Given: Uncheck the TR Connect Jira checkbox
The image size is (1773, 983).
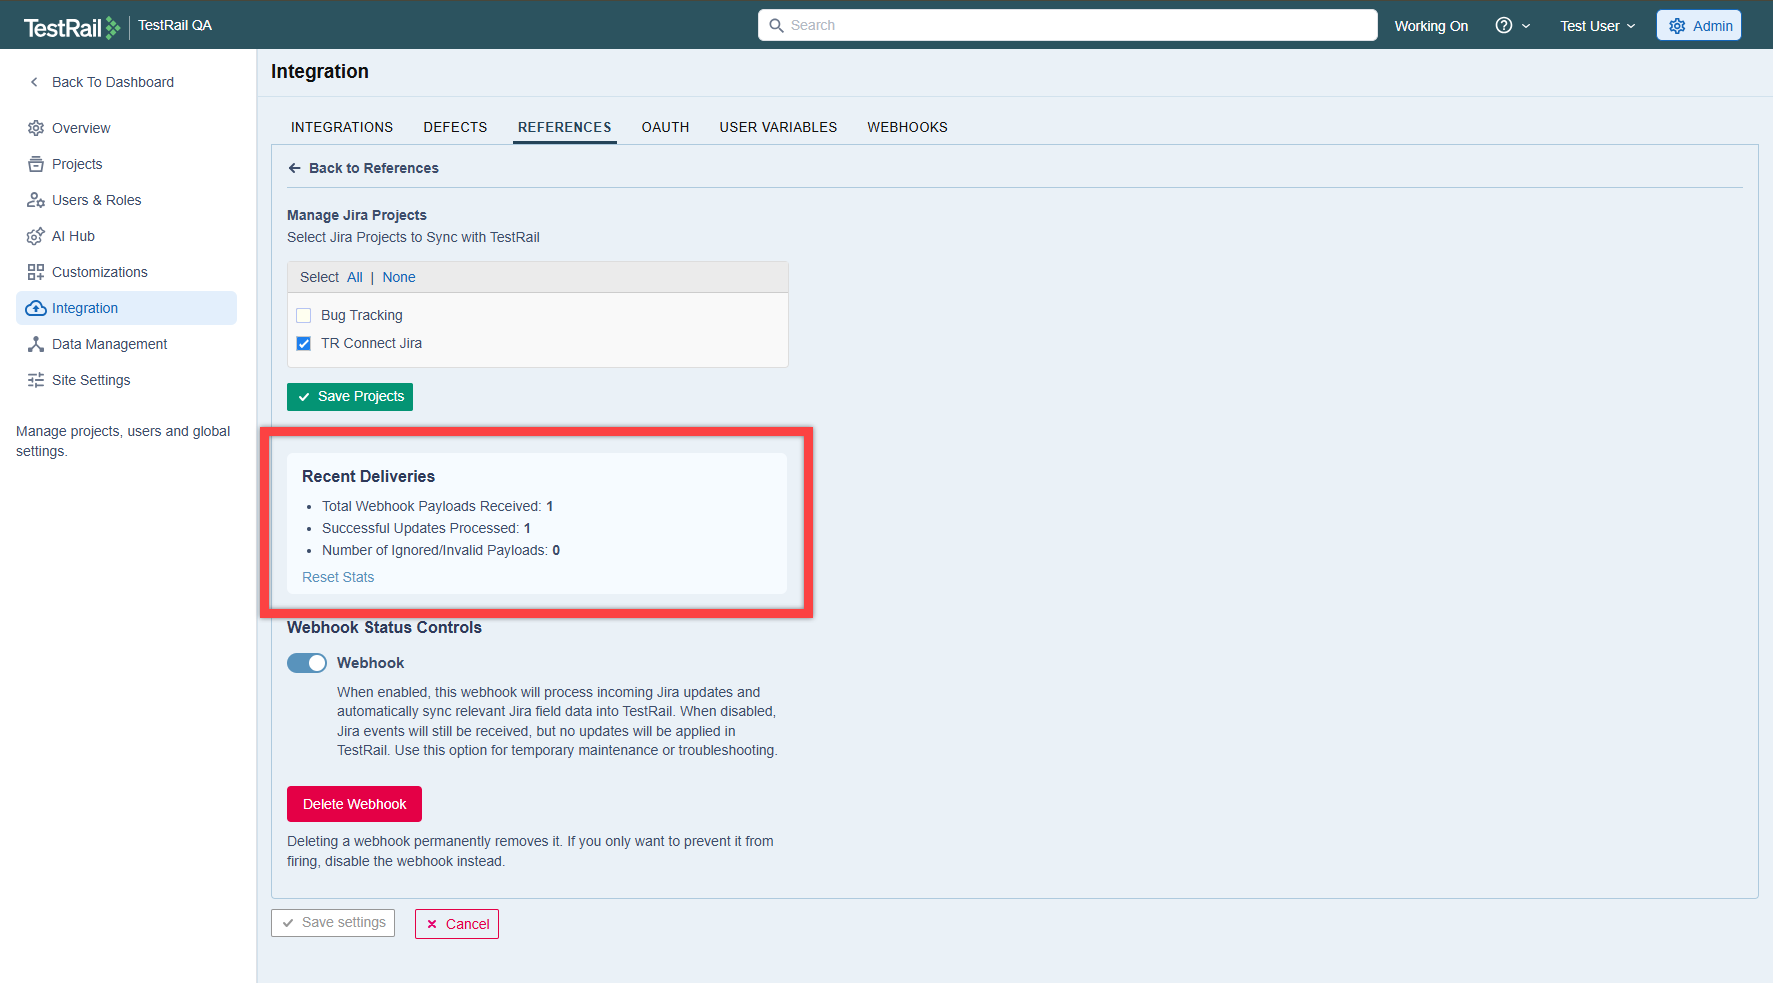Looking at the screenshot, I should point(304,343).
